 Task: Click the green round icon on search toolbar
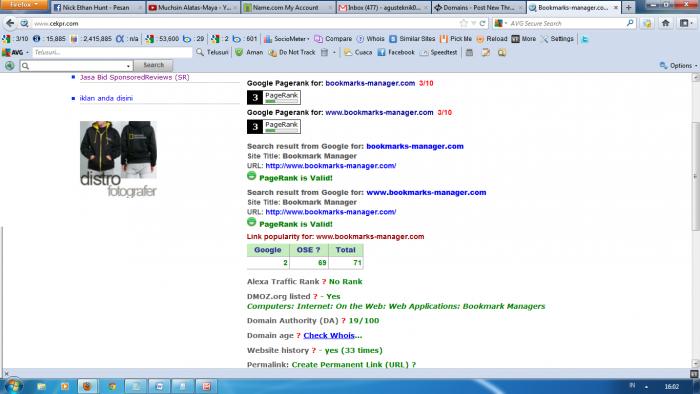coord(9,66)
